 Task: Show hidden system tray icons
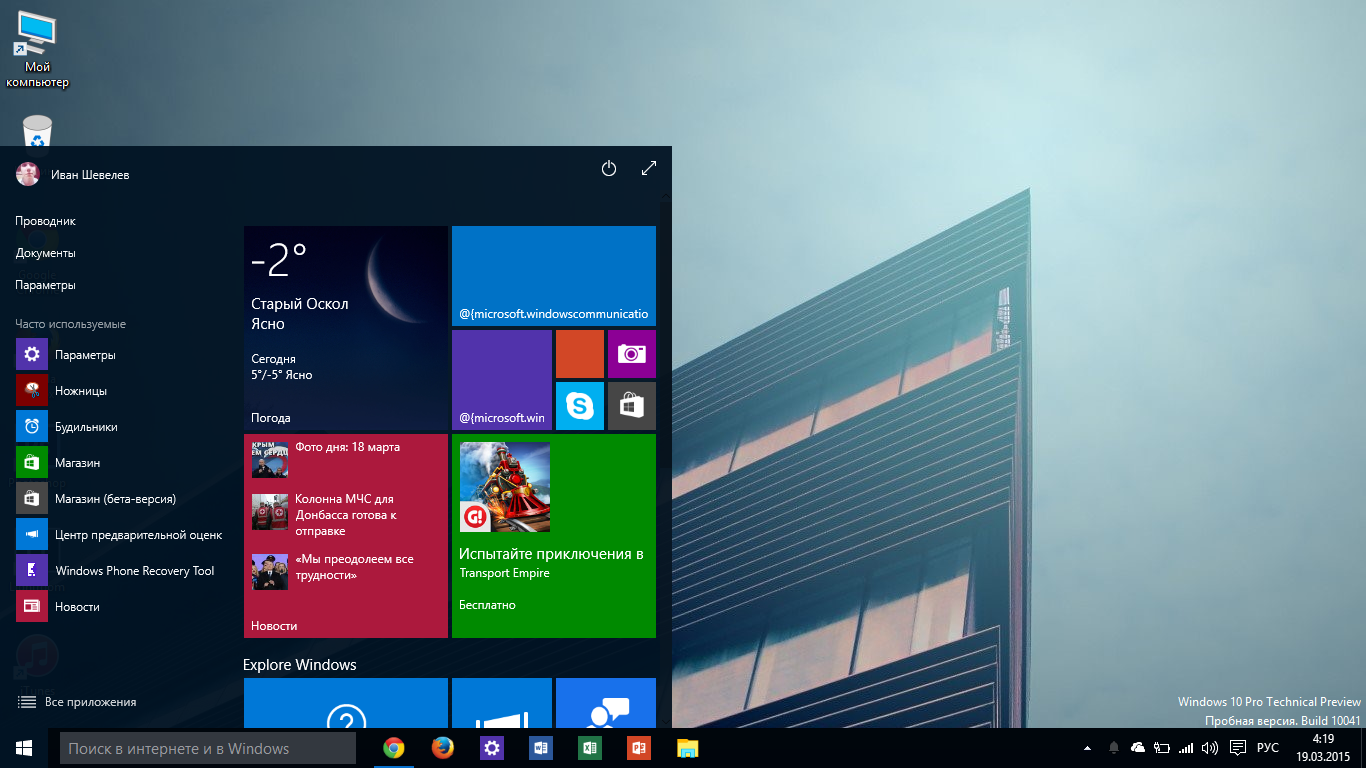coord(1087,748)
